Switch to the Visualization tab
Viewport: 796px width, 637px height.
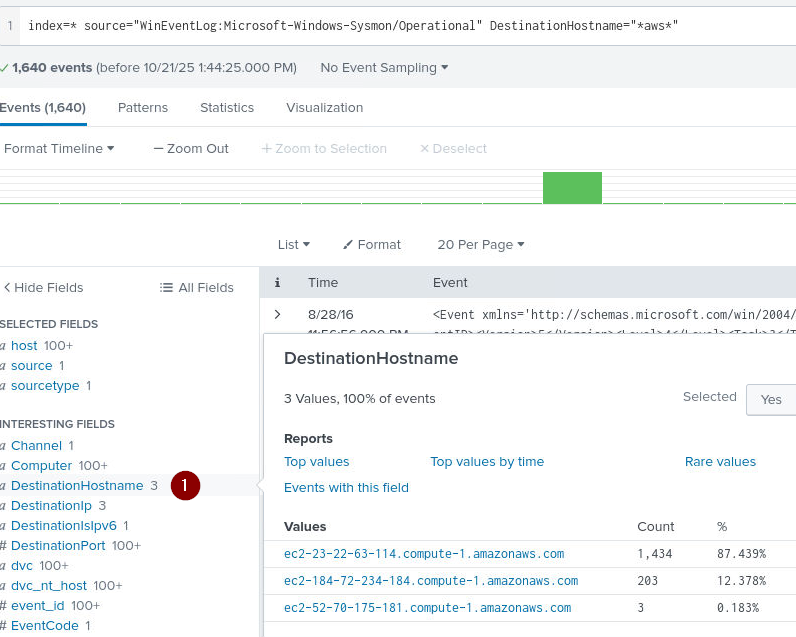(x=324, y=107)
